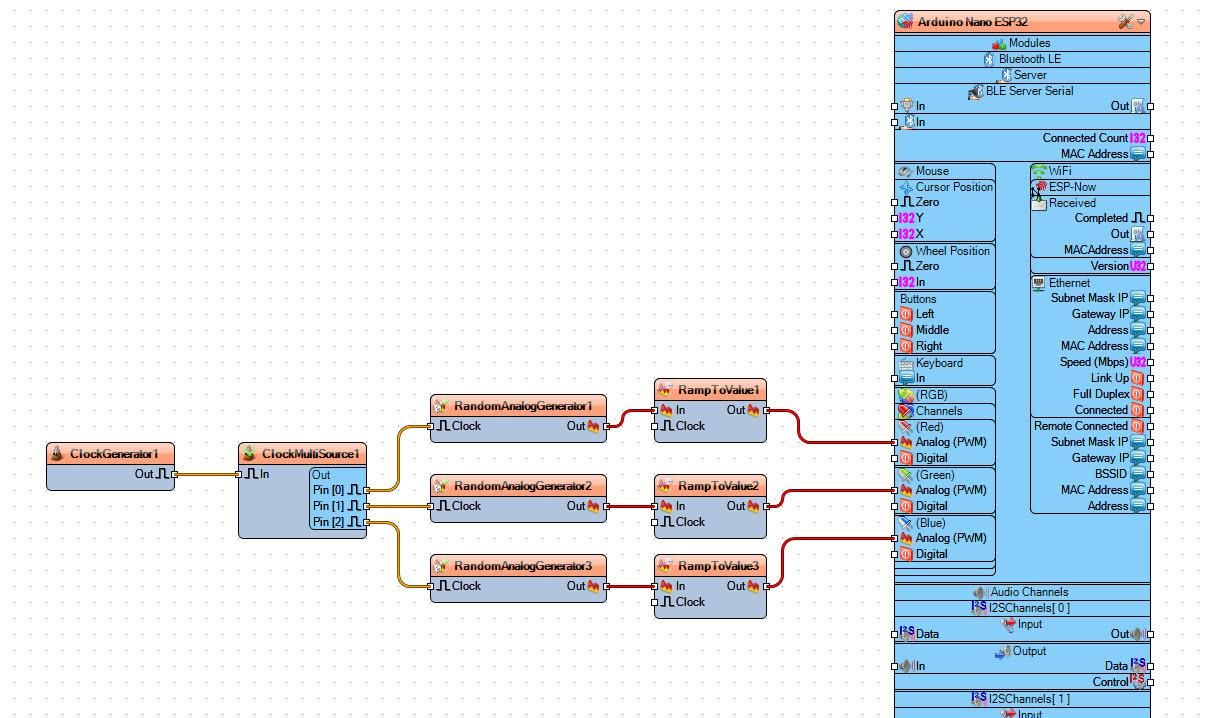Click the (Red) channel icon
This screenshot has height=718, width=1206.
[906, 427]
